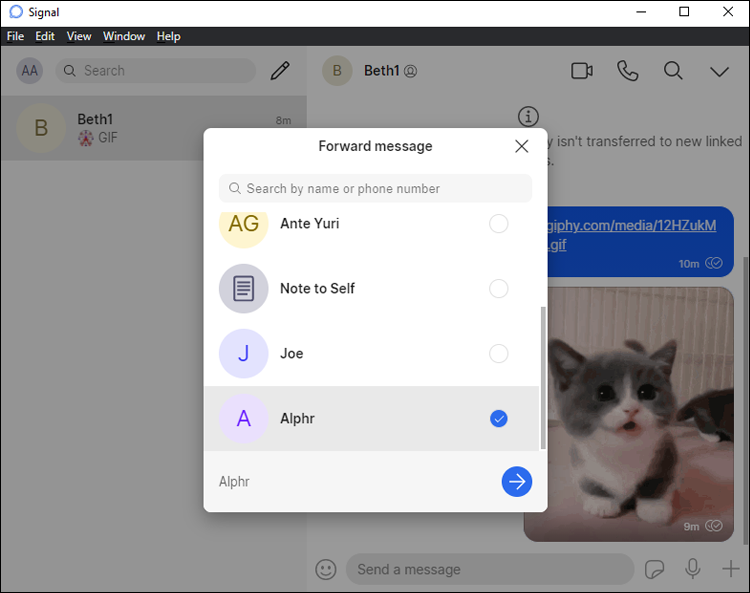The width and height of the screenshot is (750, 593).
Task: Start a voice call with Beth1
Action: click(628, 71)
